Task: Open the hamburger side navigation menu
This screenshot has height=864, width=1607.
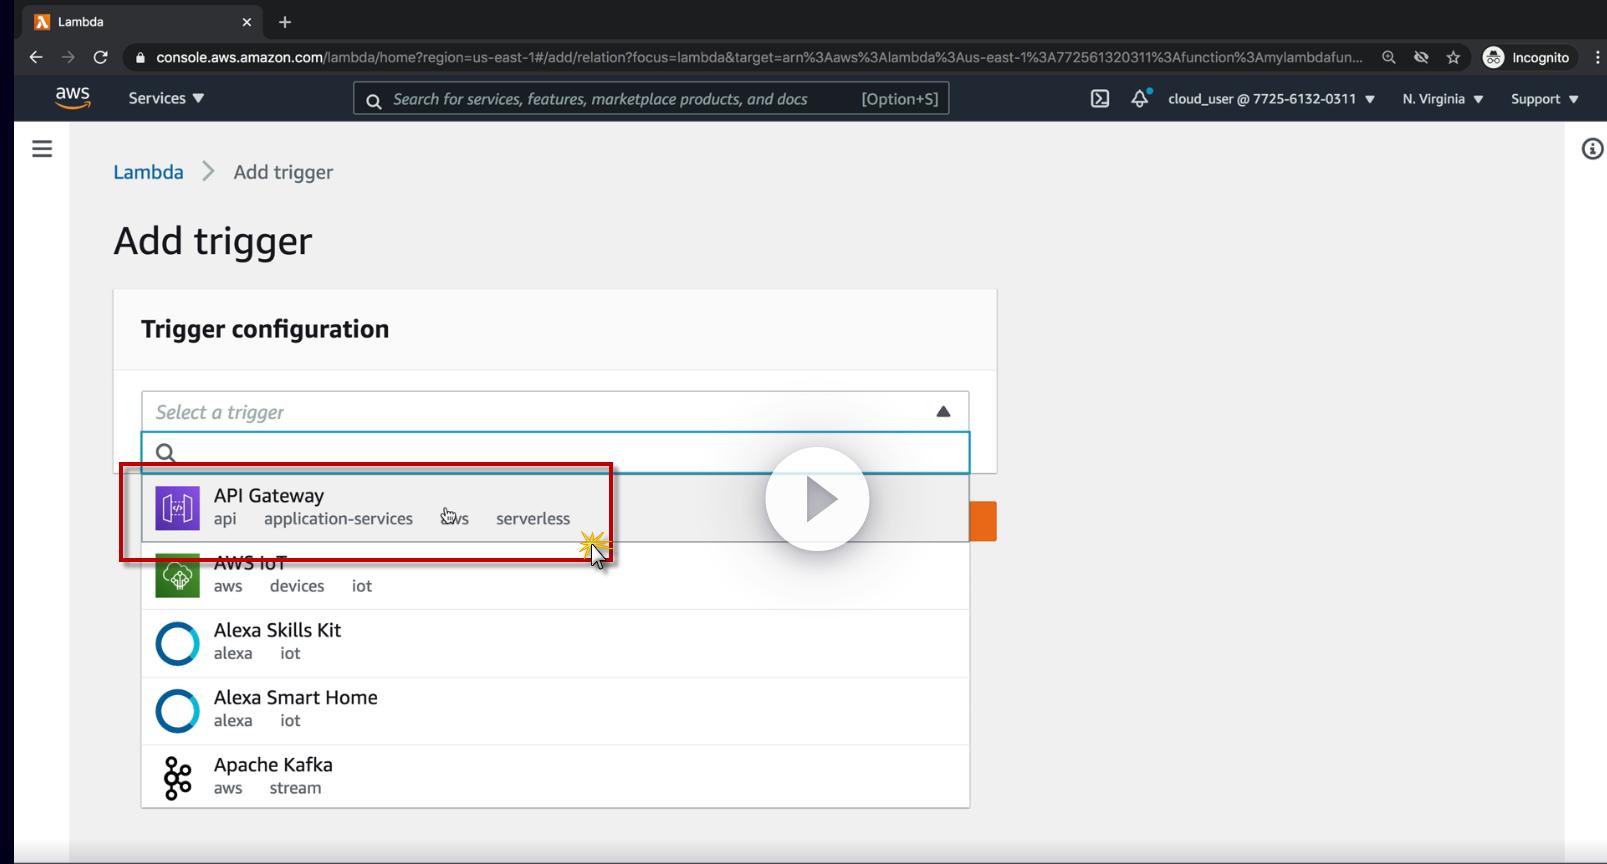Action: coord(42,149)
